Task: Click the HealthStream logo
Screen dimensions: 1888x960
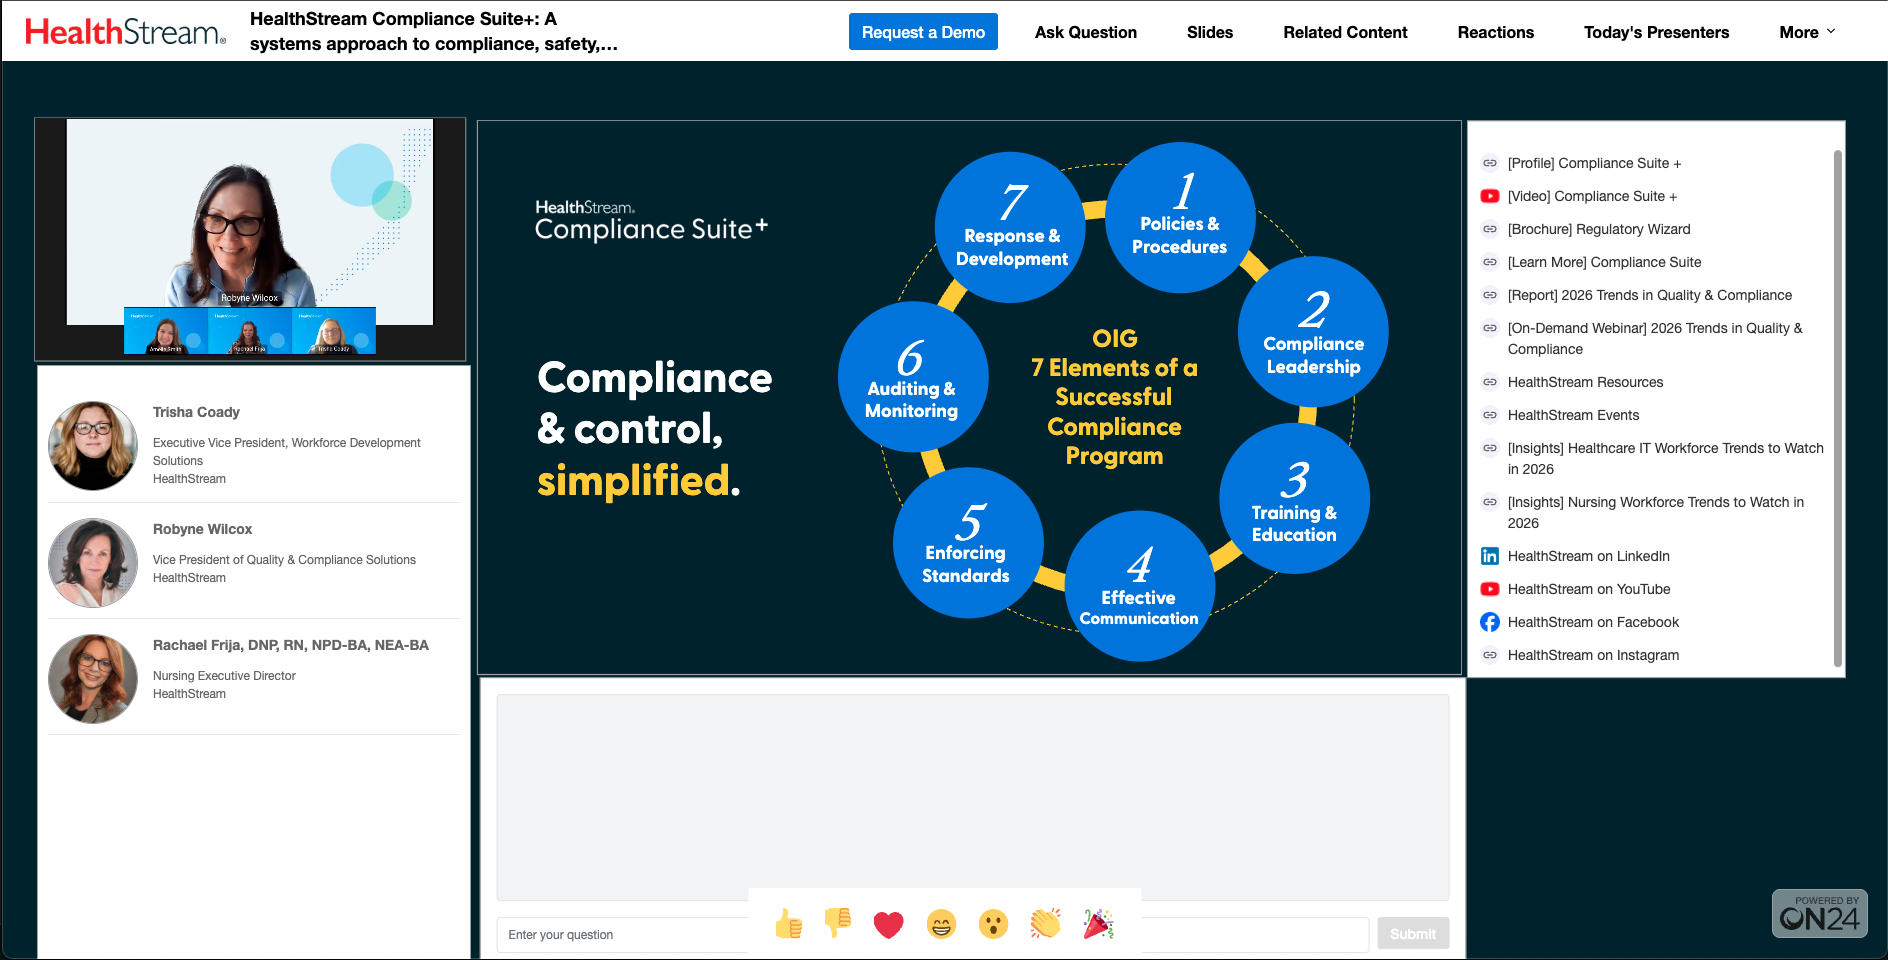Action: pyautogui.click(x=125, y=32)
